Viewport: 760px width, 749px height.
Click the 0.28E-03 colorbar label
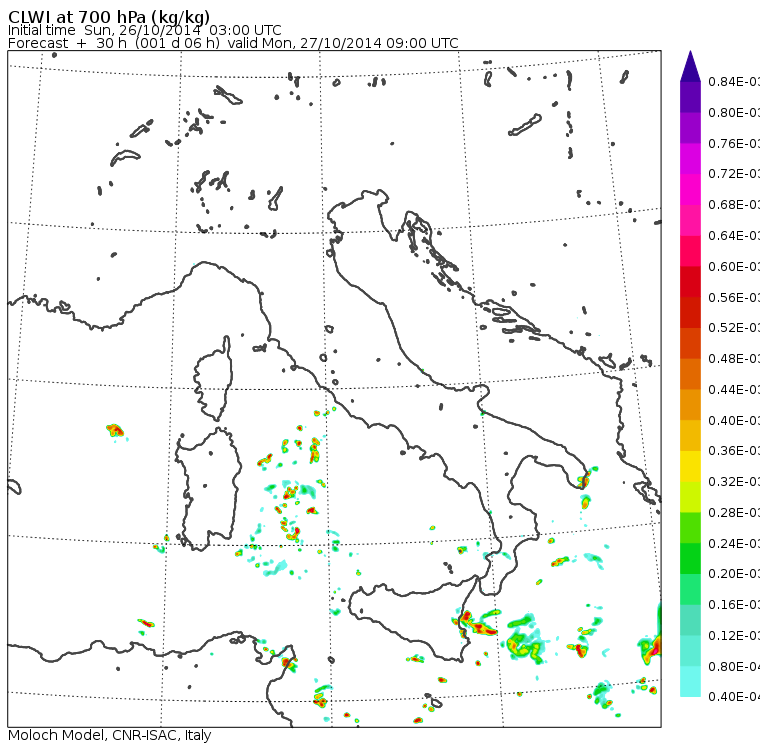(x=734, y=512)
